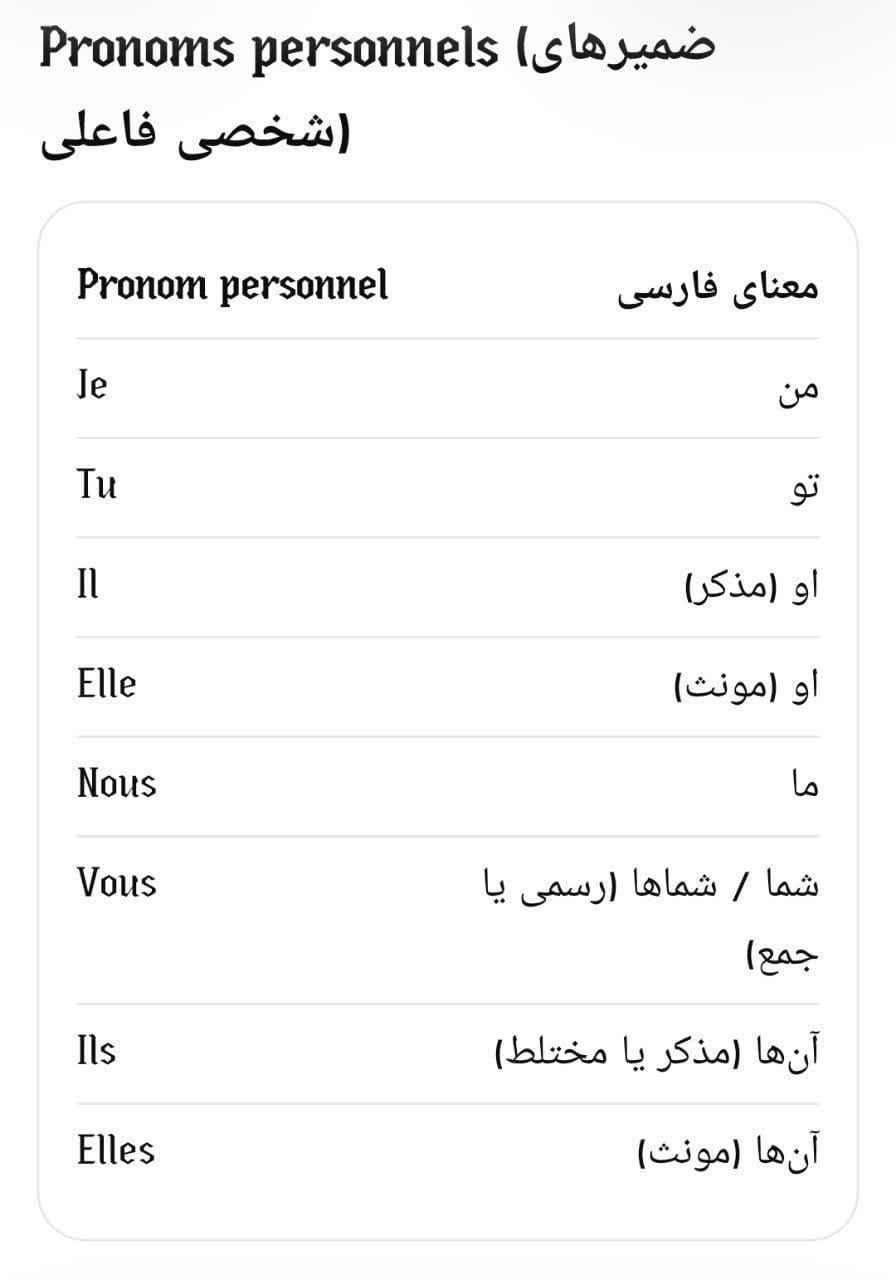Select the 'Nous' pronoun cell
Image resolution: width=896 pixels, height=1280 pixels.
117,784
